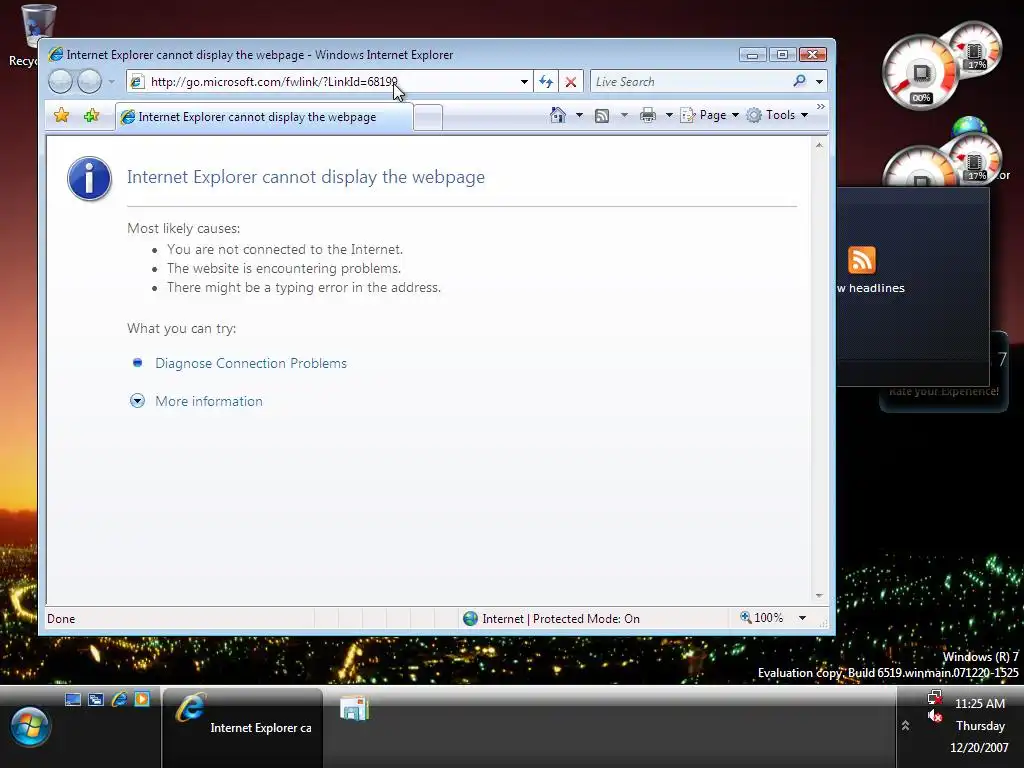
Task: Open the Favorites Center star
Action: pyautogui.click(x=61, y=116)
